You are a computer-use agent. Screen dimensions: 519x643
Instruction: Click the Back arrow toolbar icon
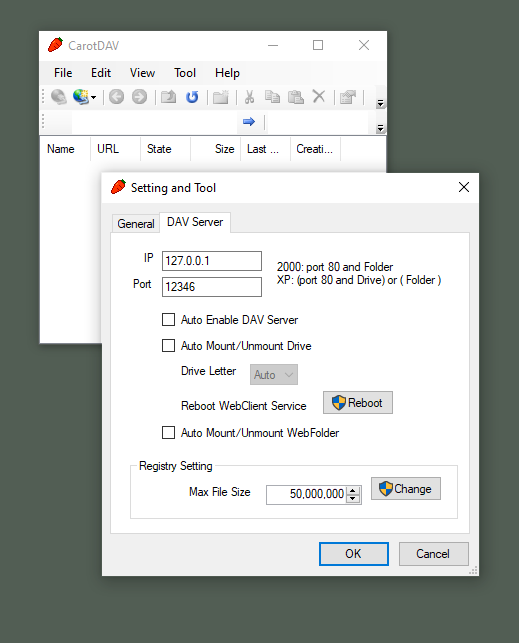(x=116, y=97)
